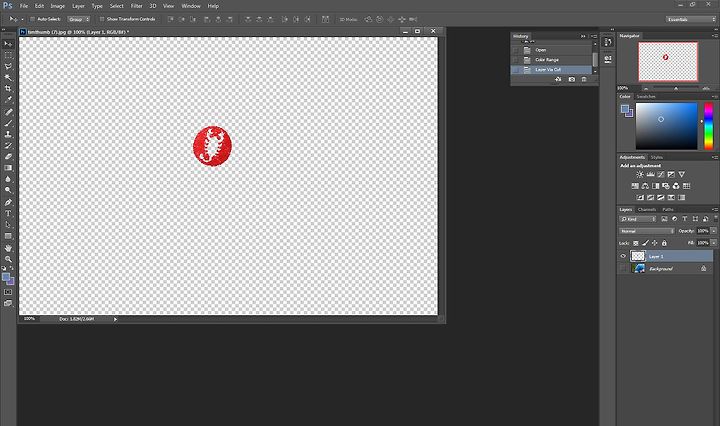Open the File menu
720x426 pixels.
coord(24,6)
